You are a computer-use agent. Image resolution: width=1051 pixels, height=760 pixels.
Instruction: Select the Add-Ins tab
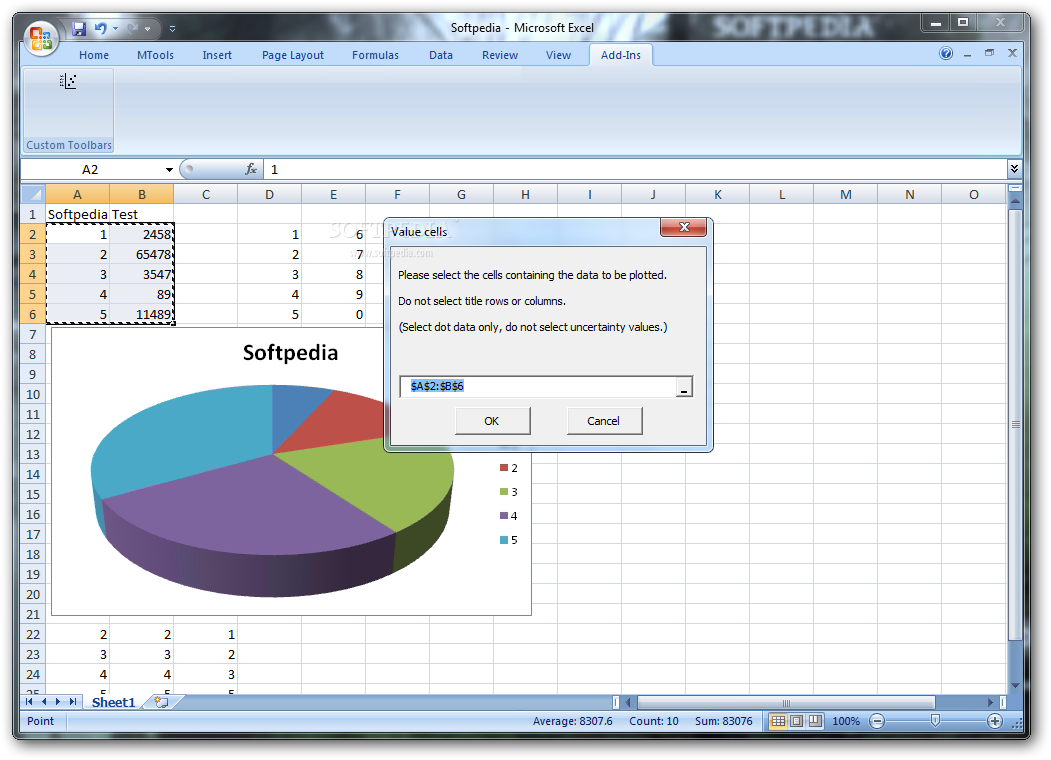click(x=621, y=55)
